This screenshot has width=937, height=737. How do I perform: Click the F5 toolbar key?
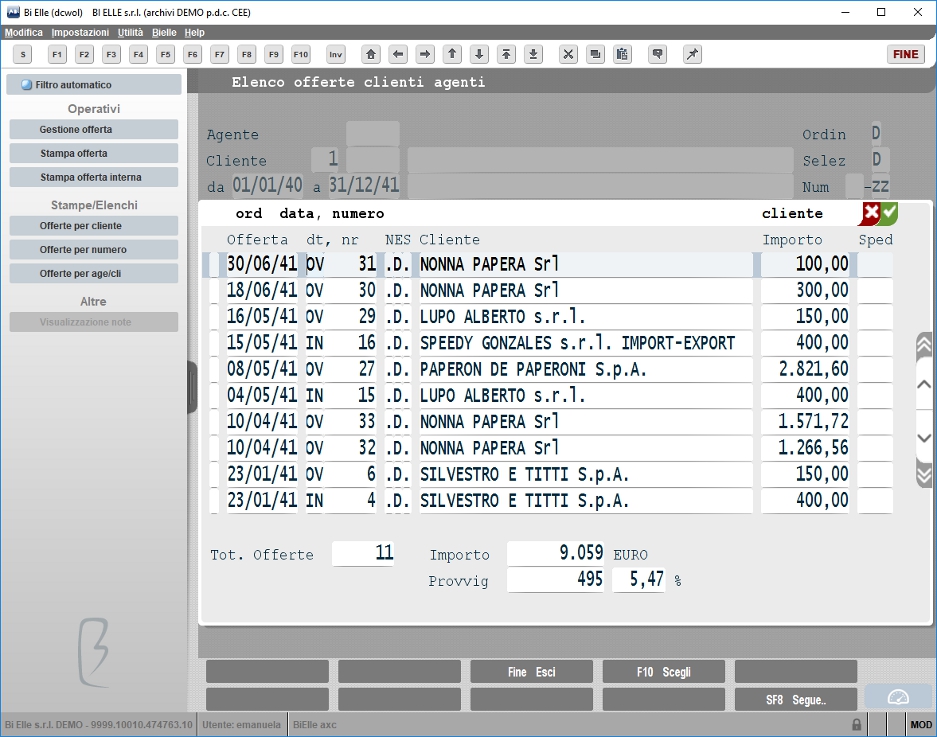[166, 54]
